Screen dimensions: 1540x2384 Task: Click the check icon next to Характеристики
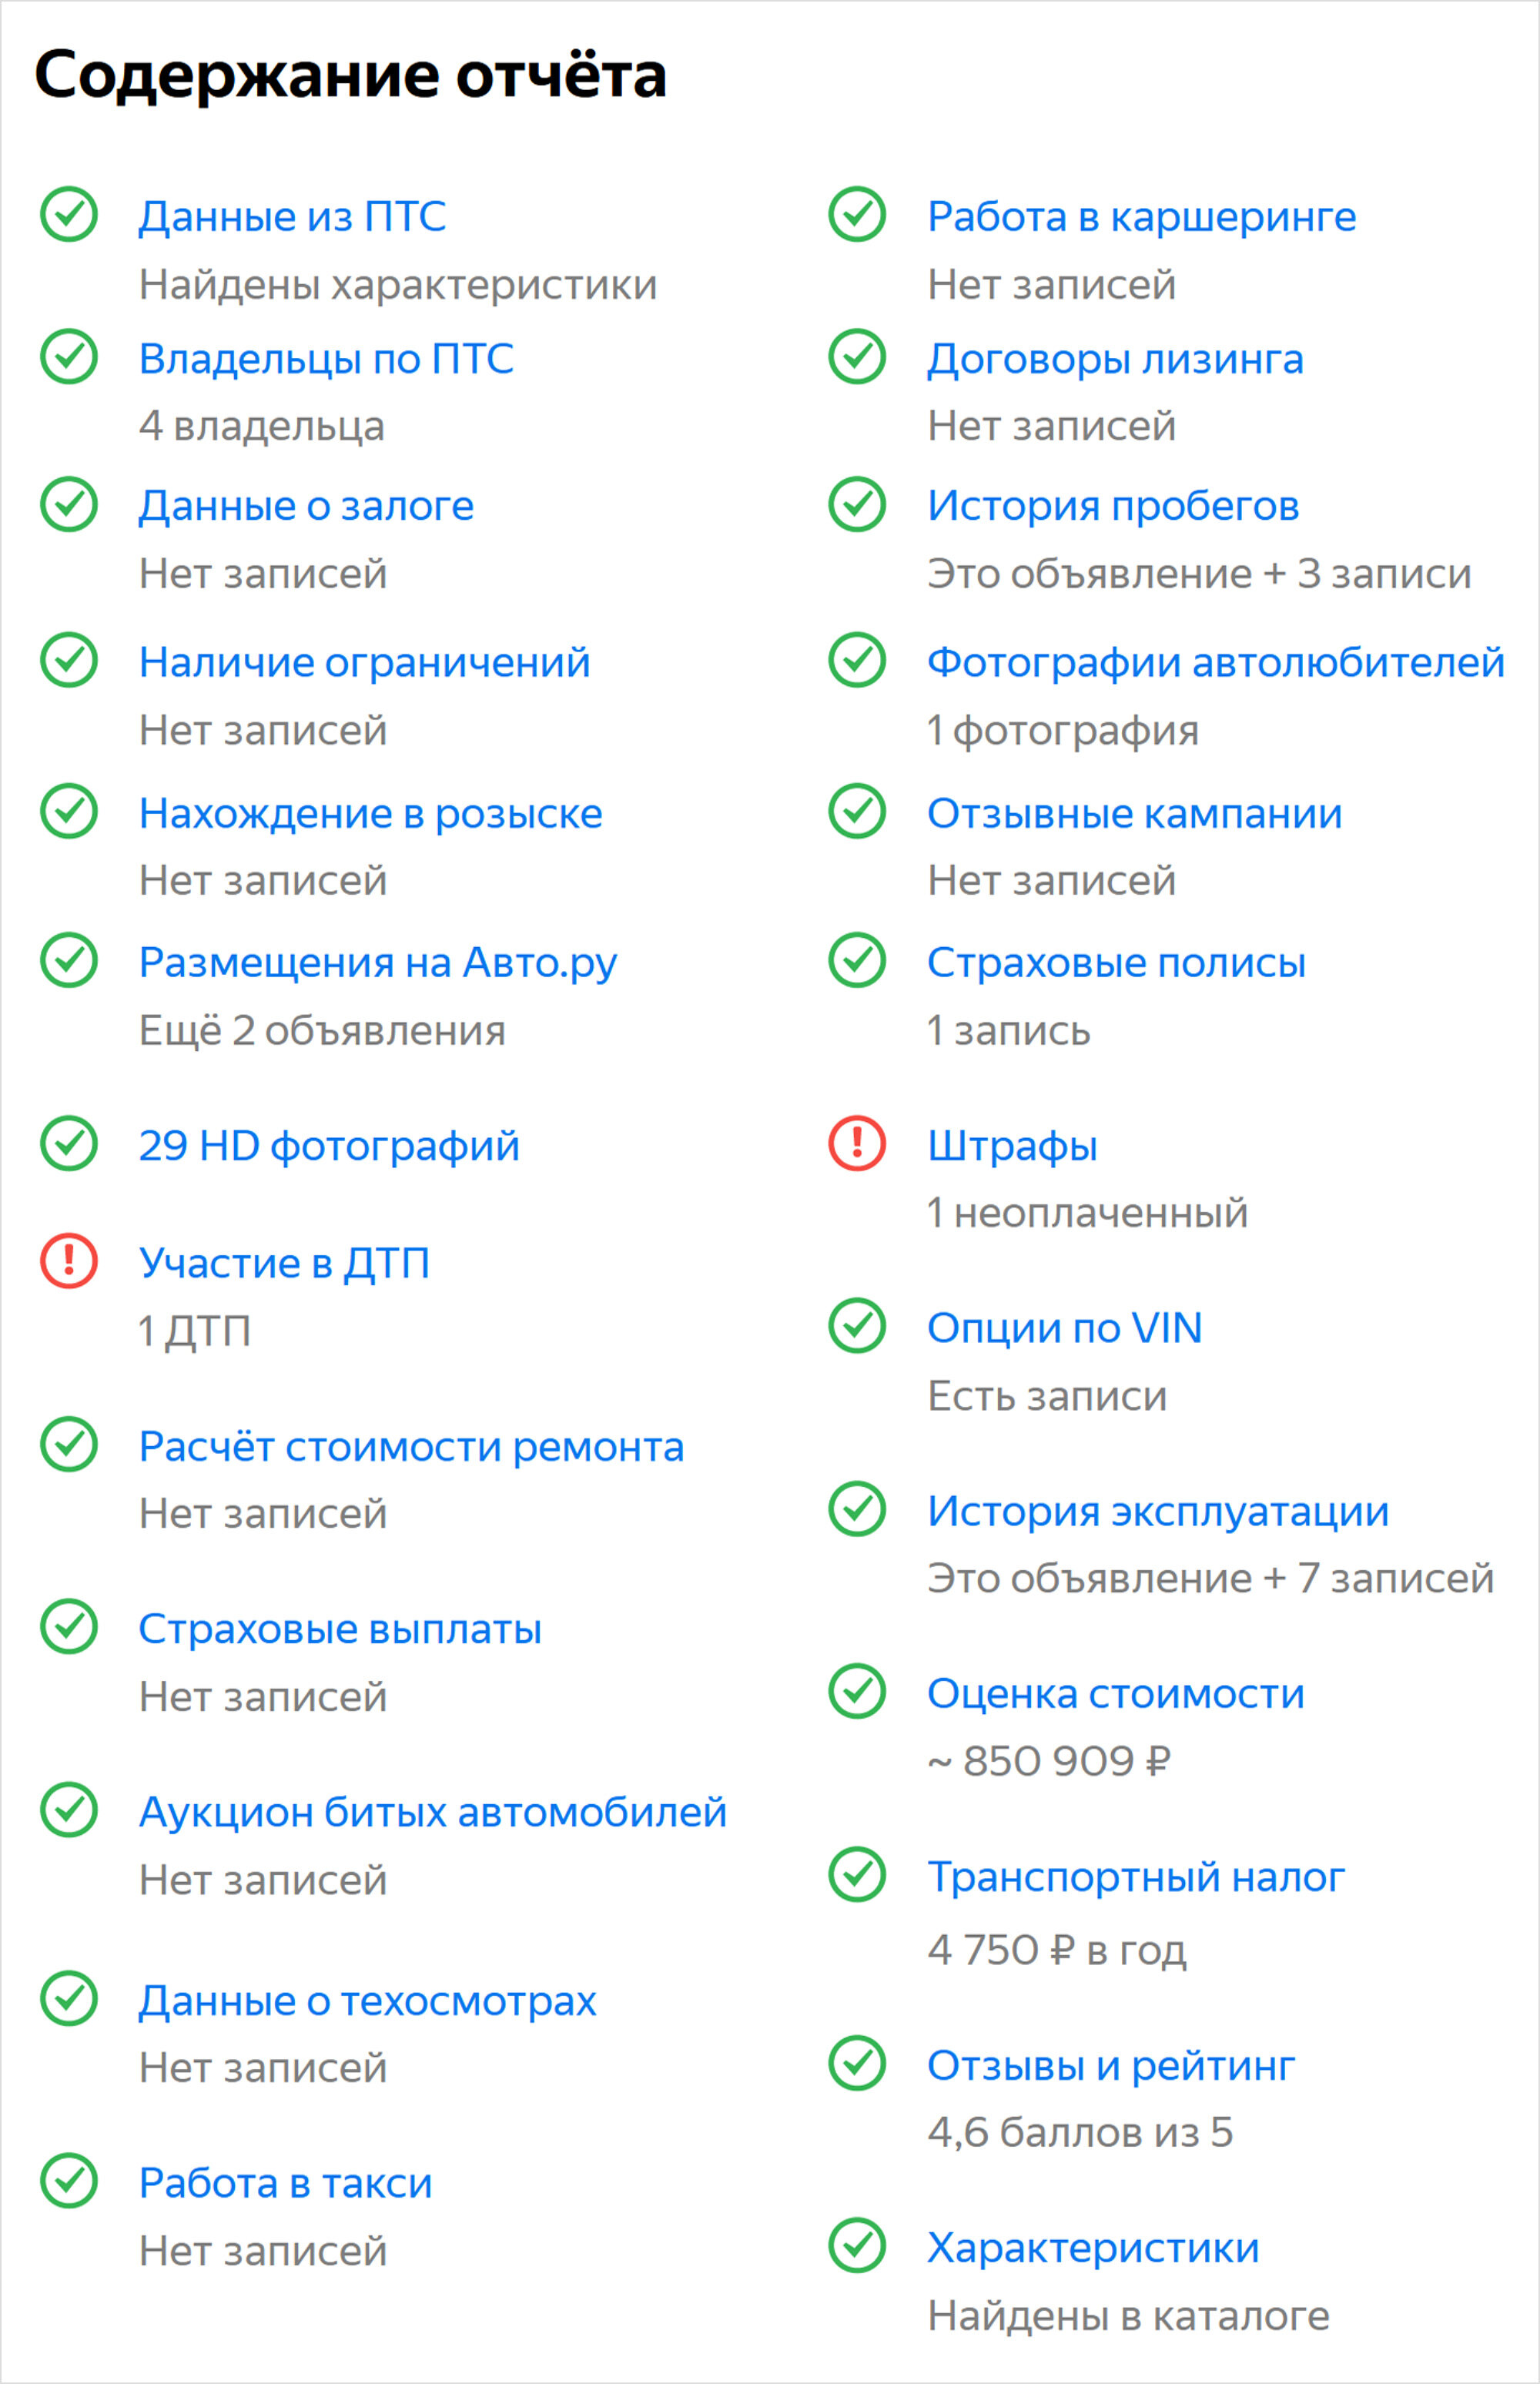(x=857, y=2246)
